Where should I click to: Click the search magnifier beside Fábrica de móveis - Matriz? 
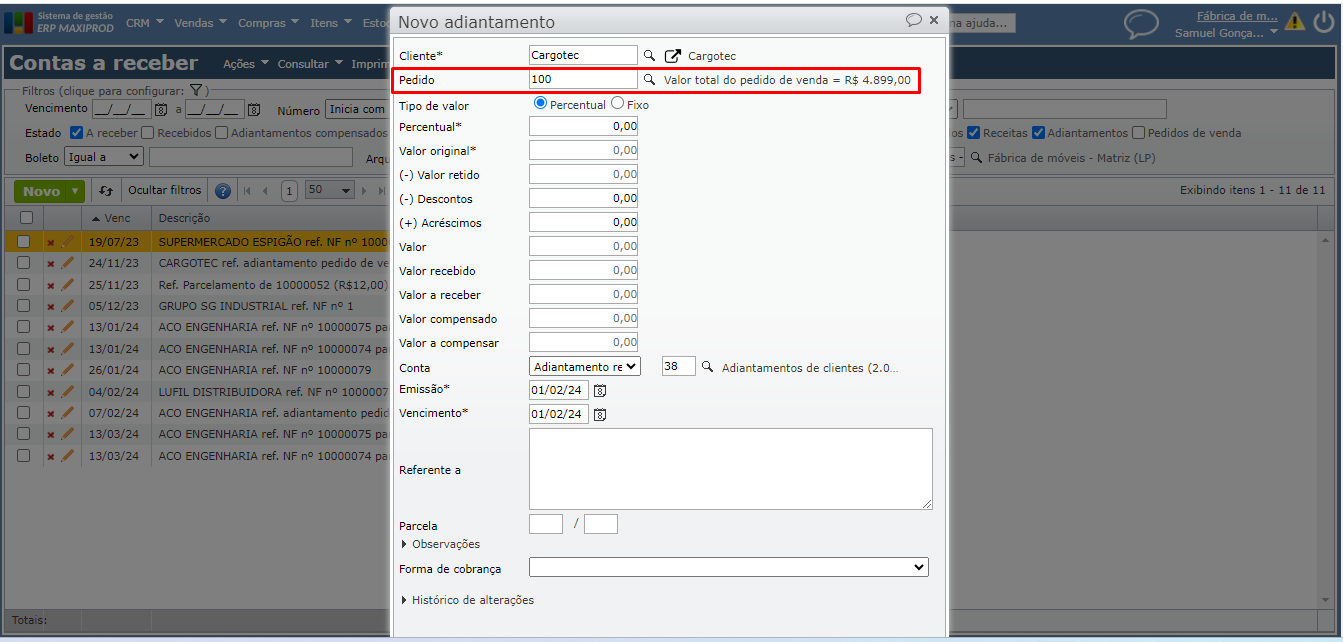click(975, 158)
